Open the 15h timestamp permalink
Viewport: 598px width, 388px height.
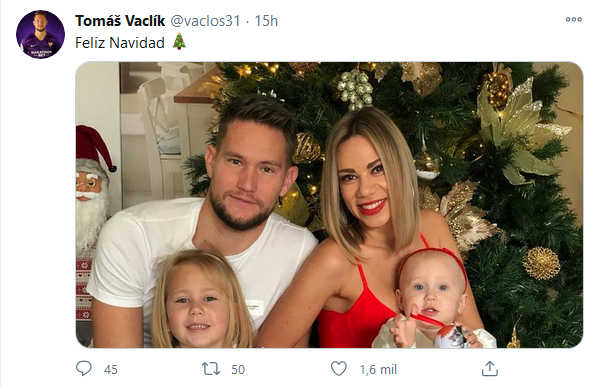click(x=266, y=21)
